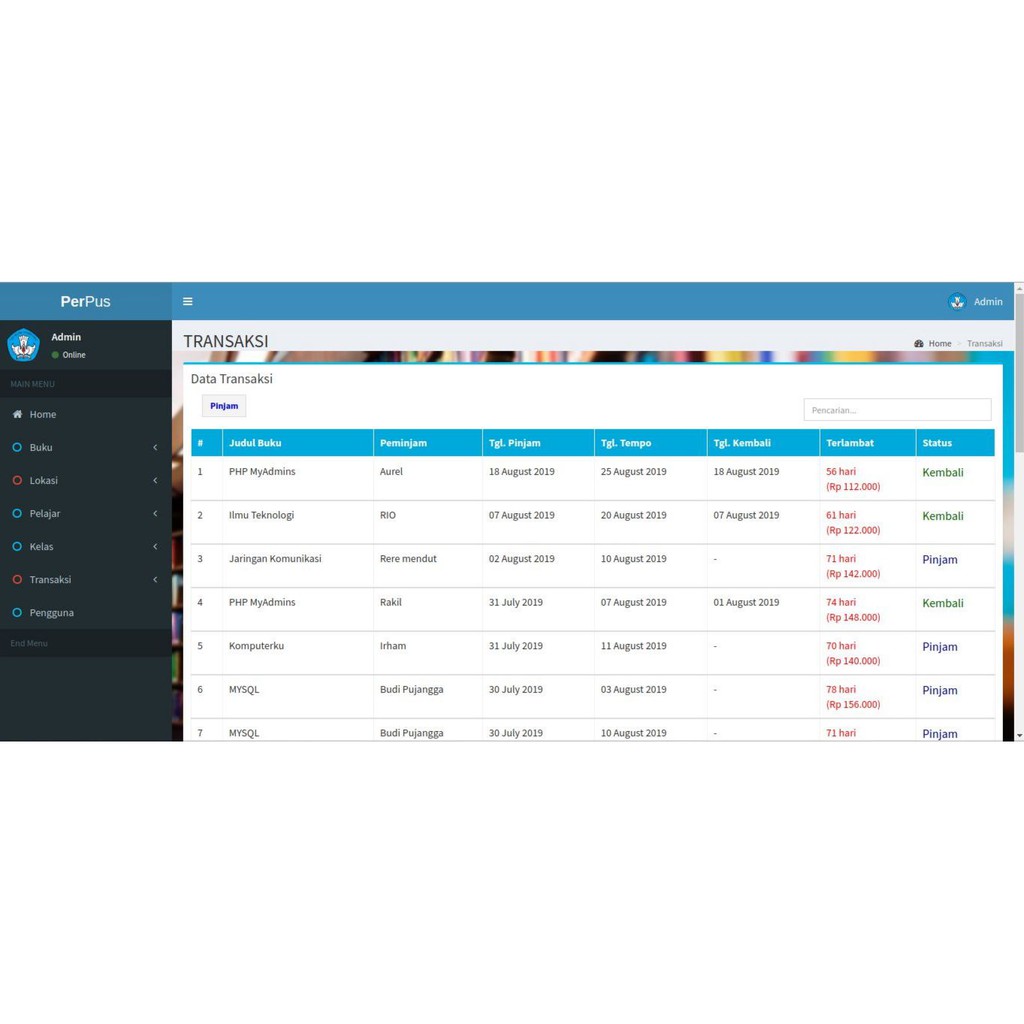This screenshot has width=1024, height=1024.
Task: Select the Ilmu Teknologi book title
Action: click(x=261, y=515)
